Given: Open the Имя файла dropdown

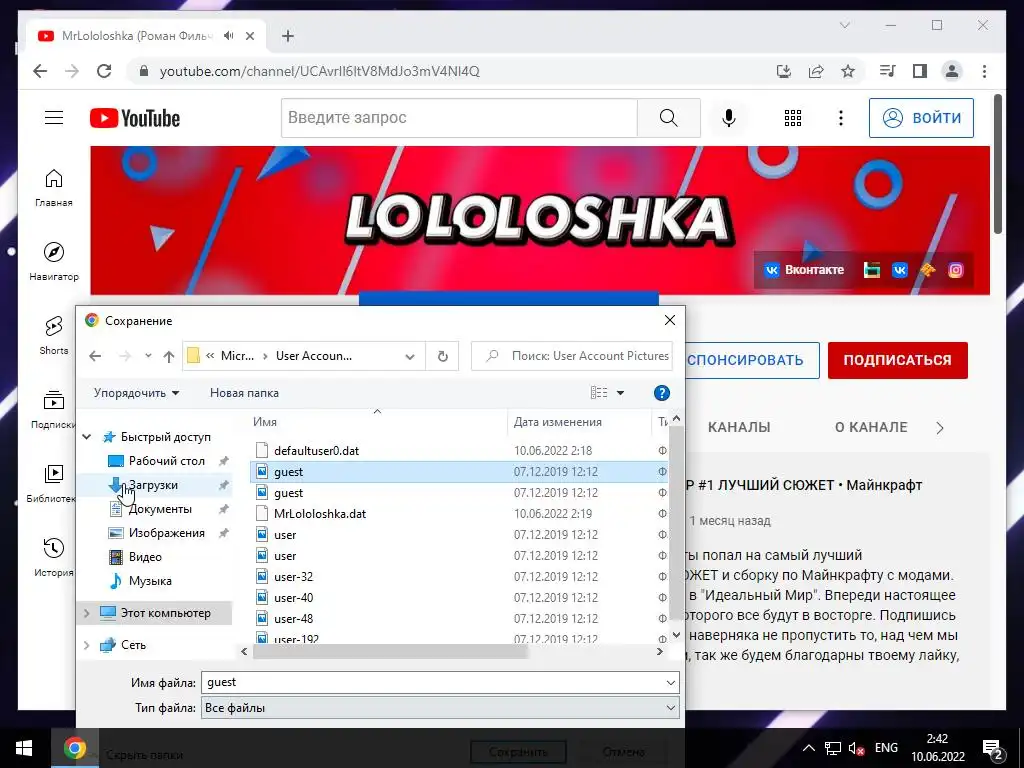Looking at the screenshot, I should [670, 682].
